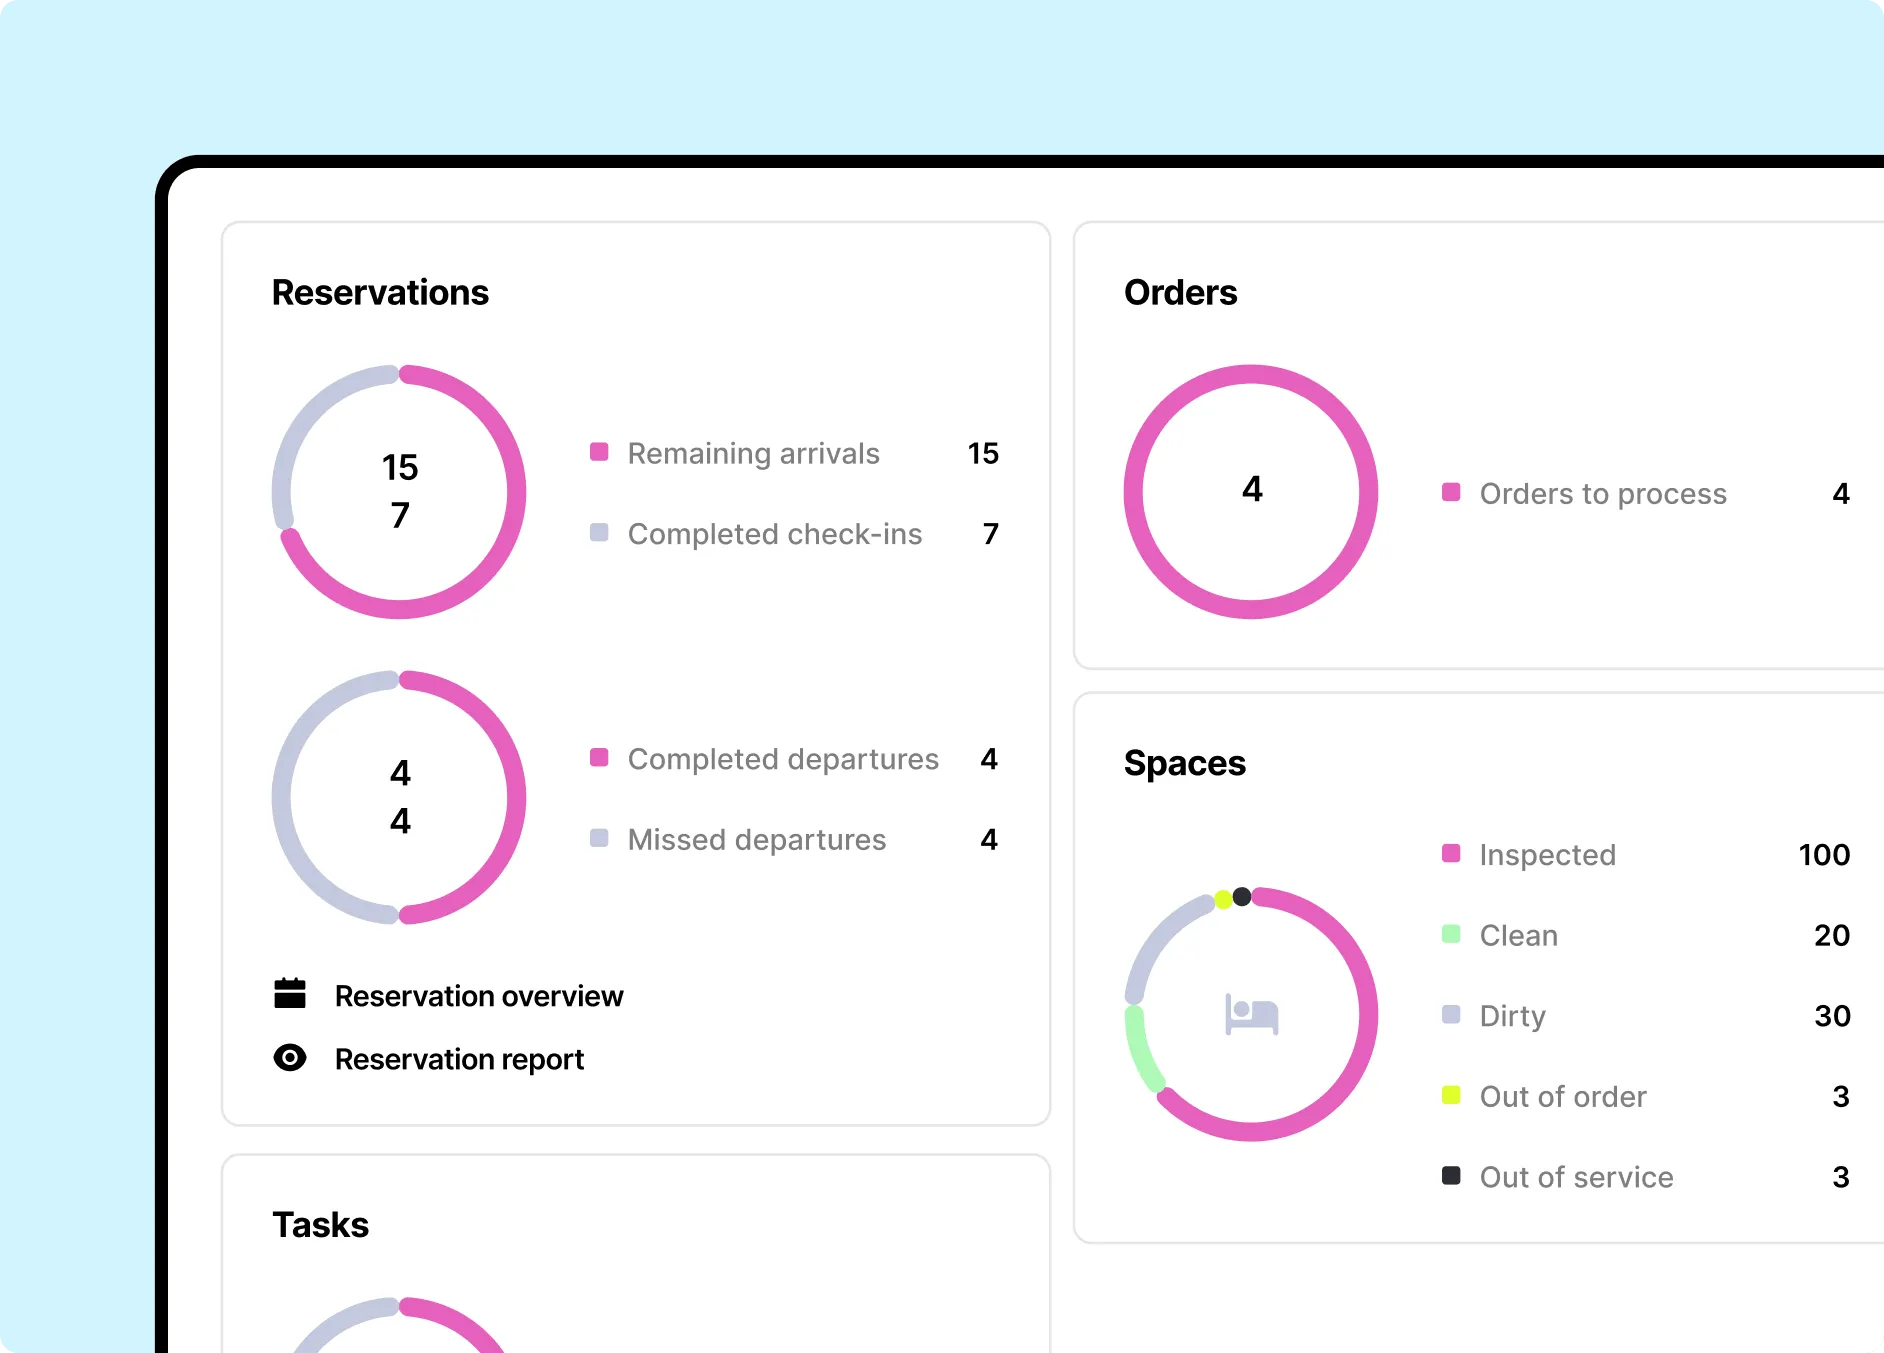Click the Completed departures value 4
The width and height of the screenshot is (1884, 1353).
pyautogui.click(x=989, y=759)
